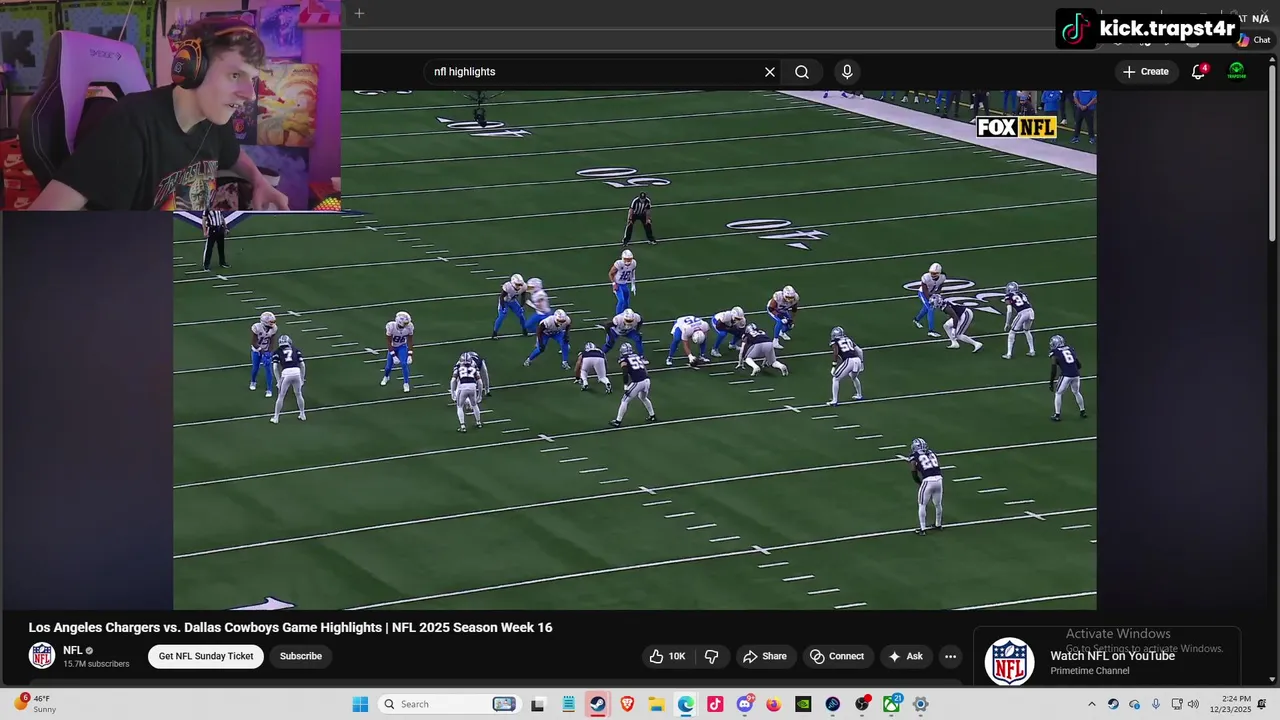This screenshot has width=1280, height=720.
Task: Launch Brave browser from taskbar
Action: point(627,704)
